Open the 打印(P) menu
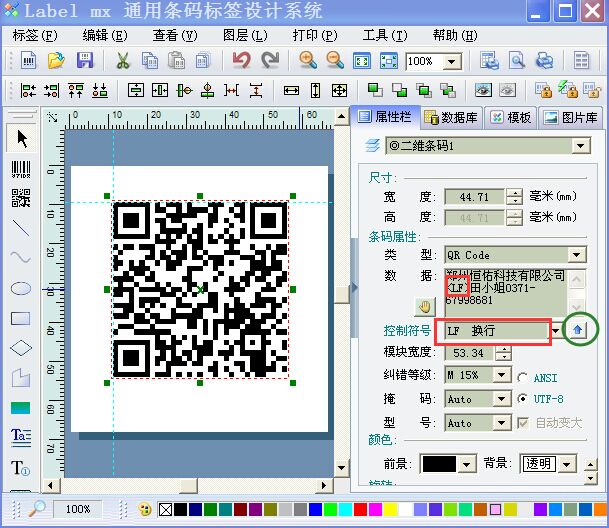The image size is (609, 528). [x=315, y=36]
